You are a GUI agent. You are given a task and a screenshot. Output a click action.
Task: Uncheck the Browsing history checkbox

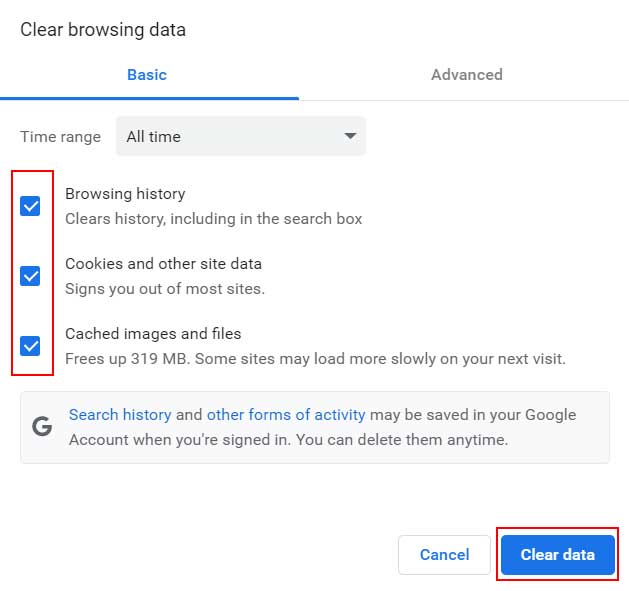tap(30, 206)
